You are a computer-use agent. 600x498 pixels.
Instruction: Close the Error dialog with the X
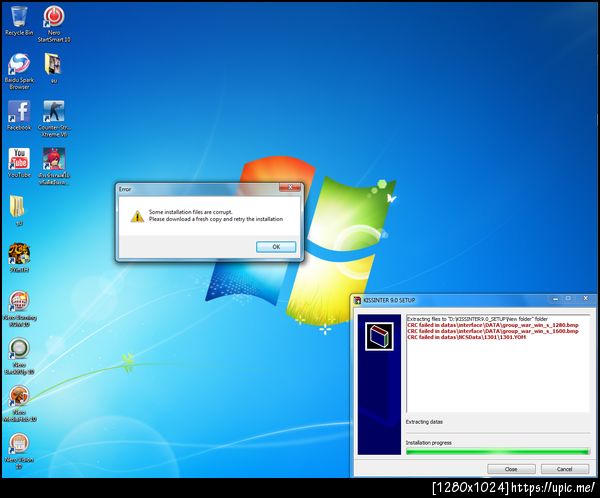click(x=290, y=187)
